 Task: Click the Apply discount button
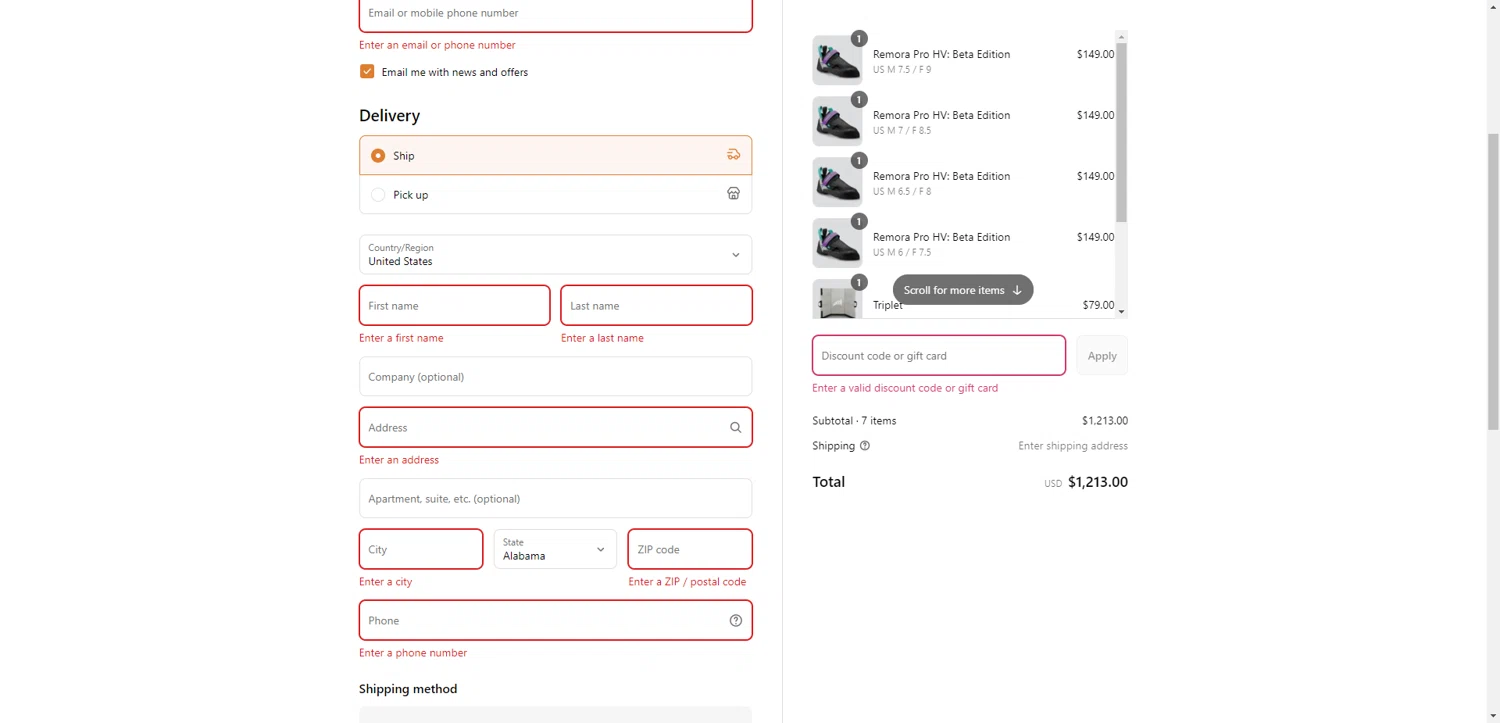click(1101, 356)
